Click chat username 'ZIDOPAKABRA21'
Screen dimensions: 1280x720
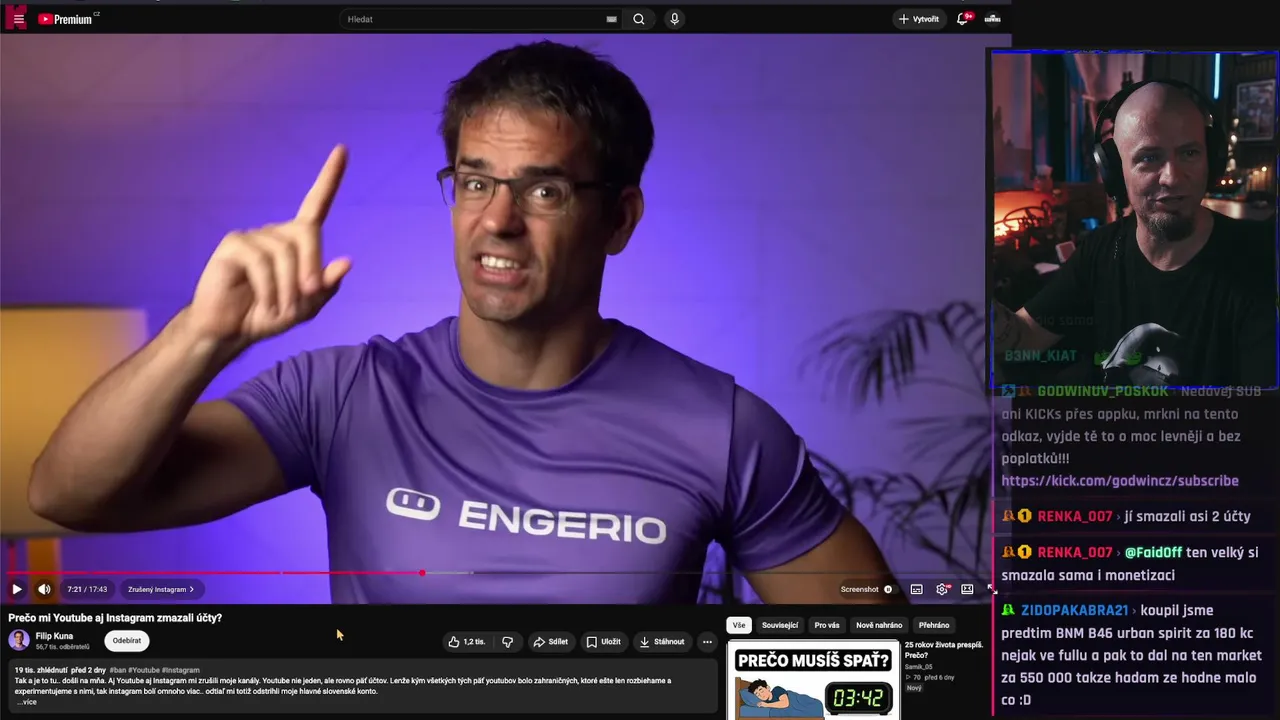(x=1075, y=610)
